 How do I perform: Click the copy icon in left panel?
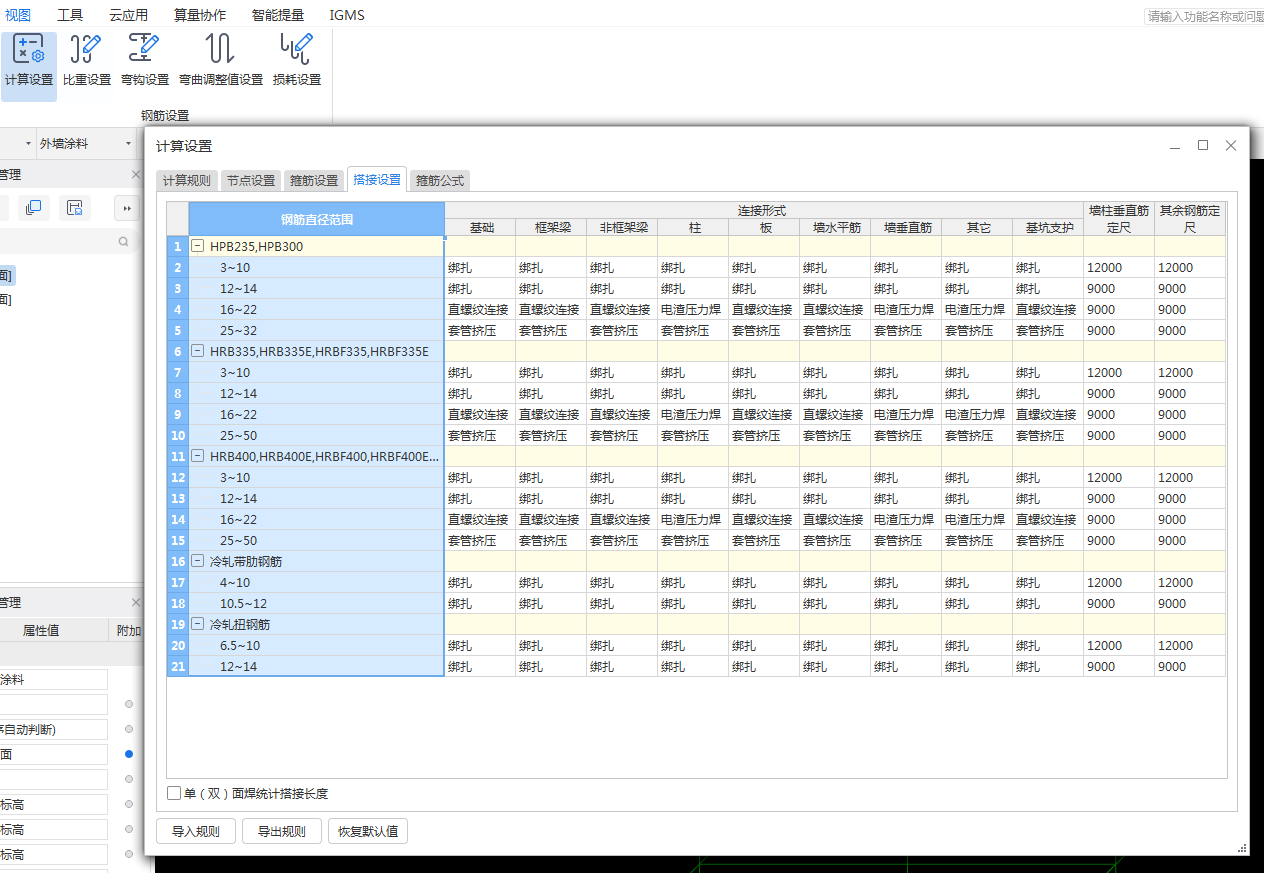(34, 207)
